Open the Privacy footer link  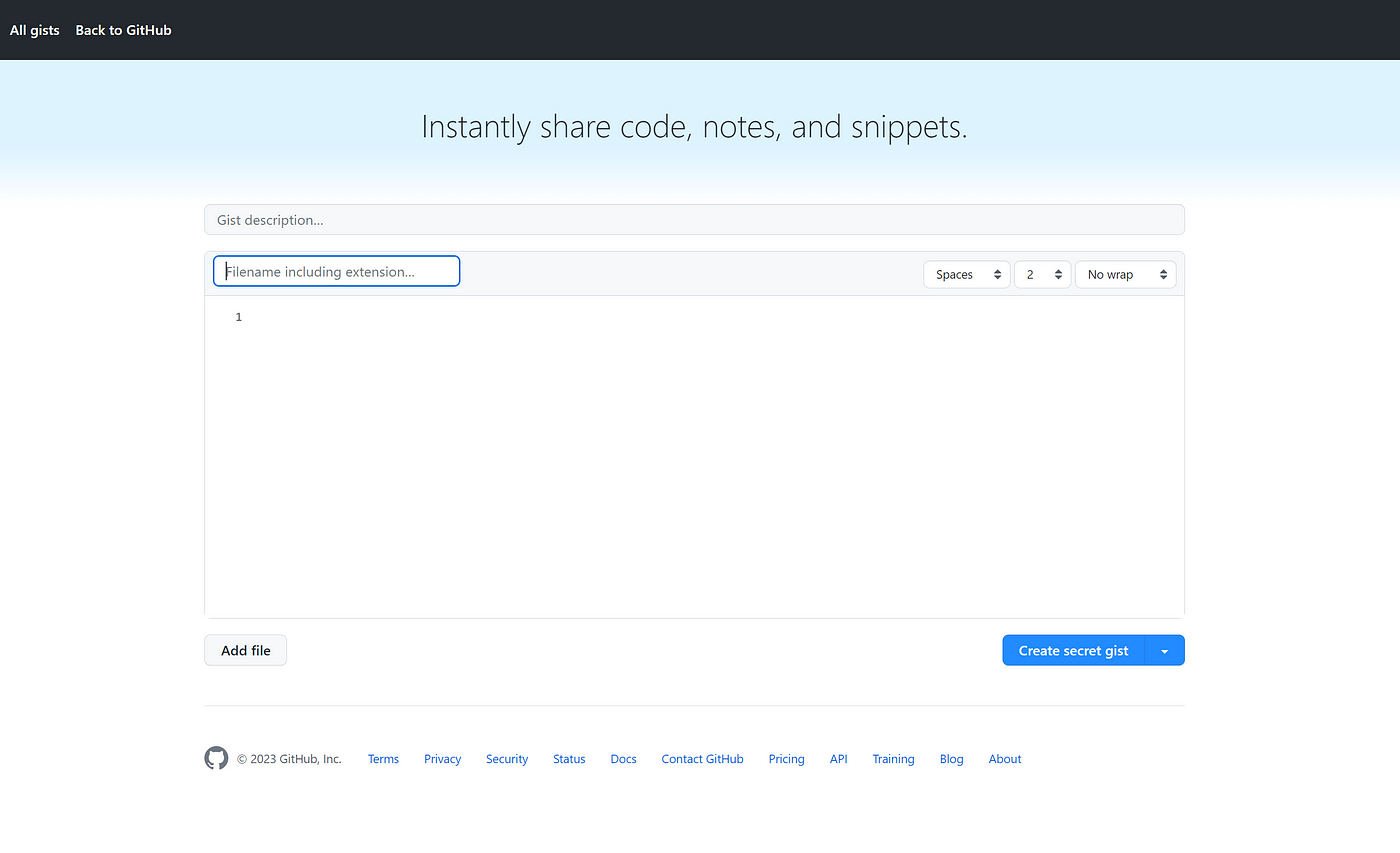[x=442, y=759]
